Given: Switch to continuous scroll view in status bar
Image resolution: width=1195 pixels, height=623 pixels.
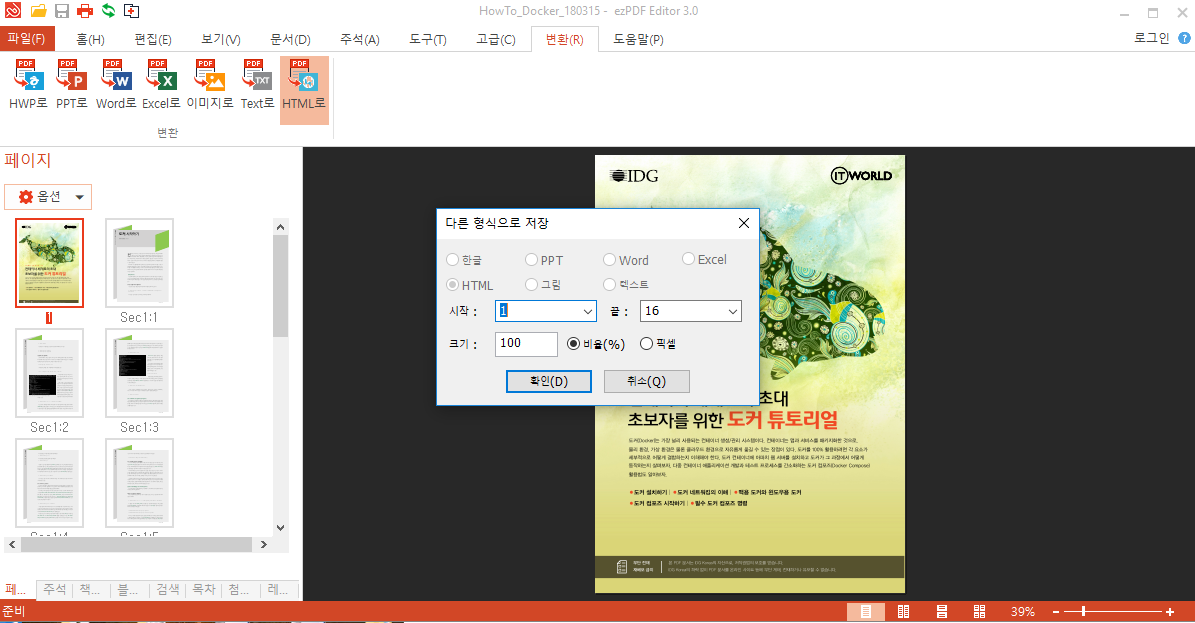Looking at the screenshot, I should point(942,612).
